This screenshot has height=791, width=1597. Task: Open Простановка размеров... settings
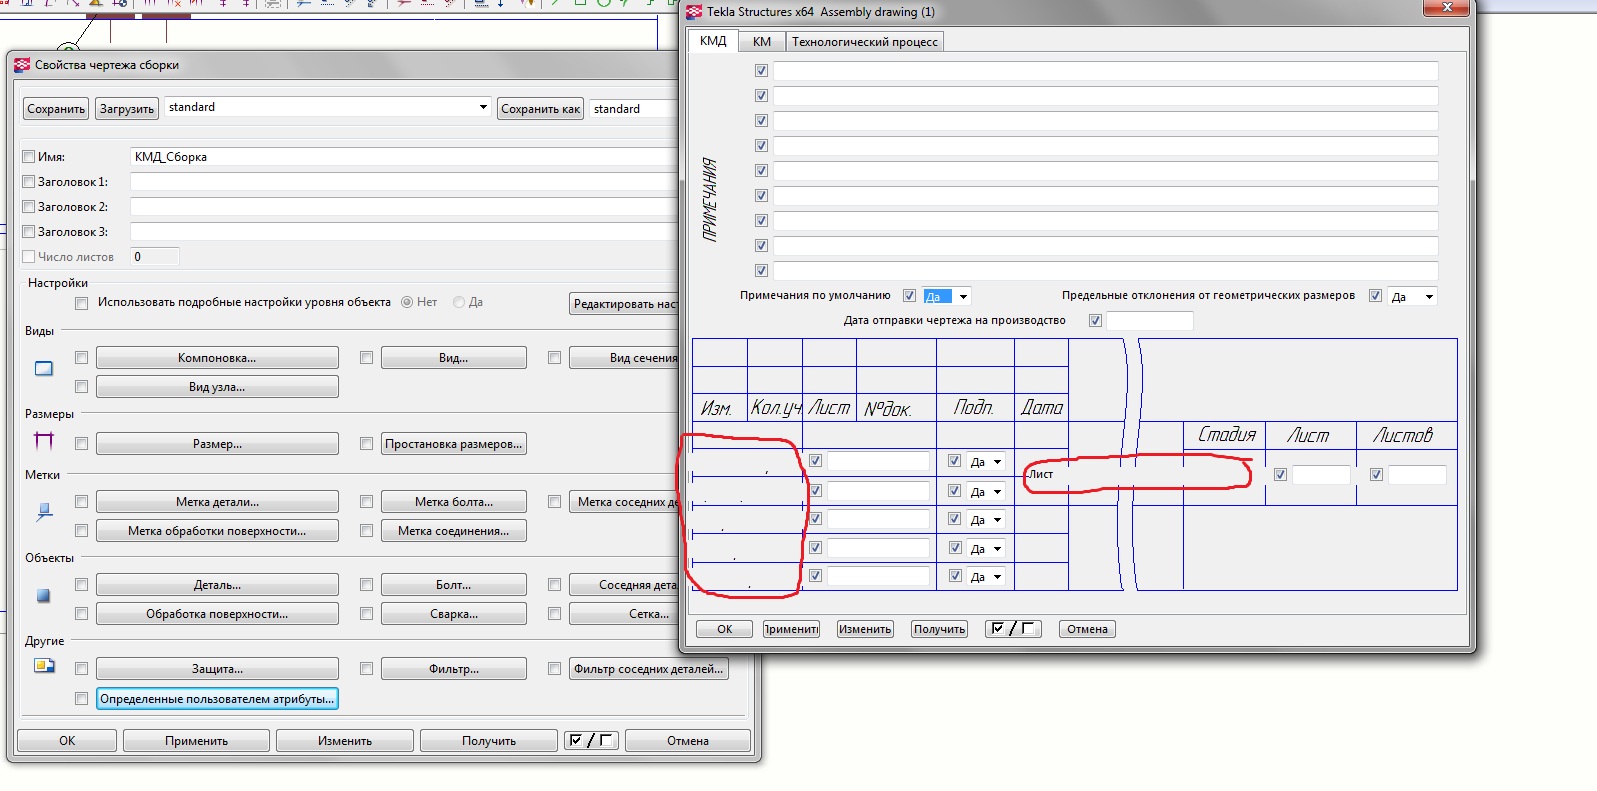pyautogui.click(x=454, y=444)
